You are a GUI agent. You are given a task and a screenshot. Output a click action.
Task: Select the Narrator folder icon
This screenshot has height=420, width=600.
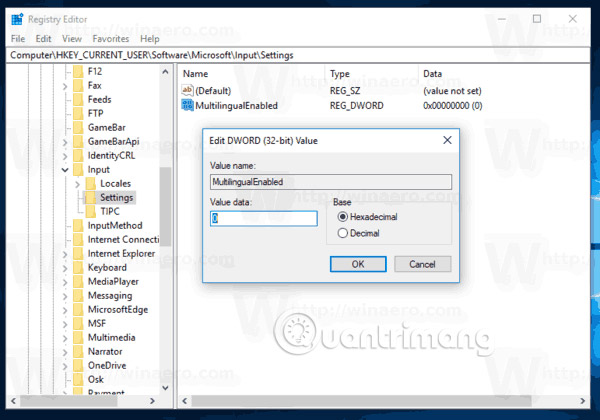[x=78, y=352]
